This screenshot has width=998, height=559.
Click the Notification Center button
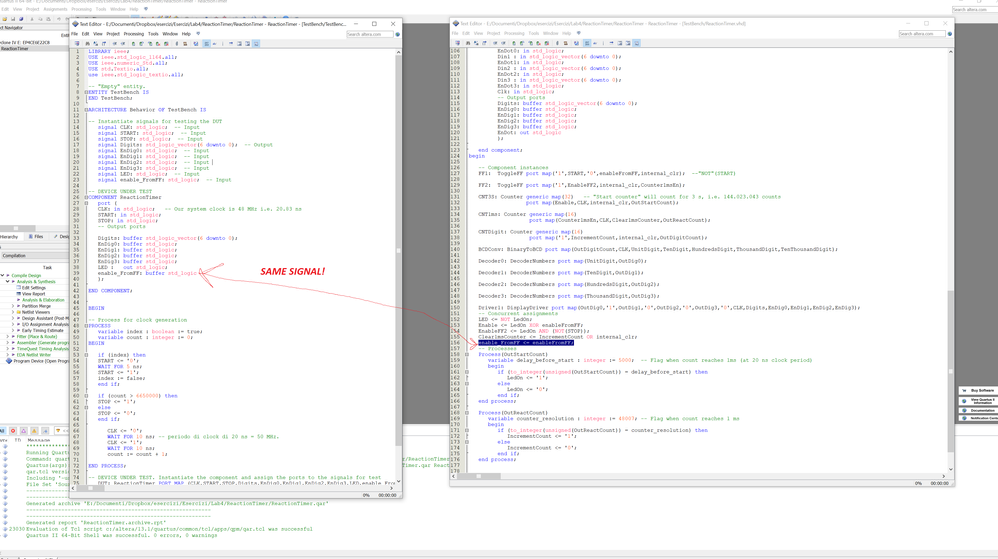[x=979, y=418]
